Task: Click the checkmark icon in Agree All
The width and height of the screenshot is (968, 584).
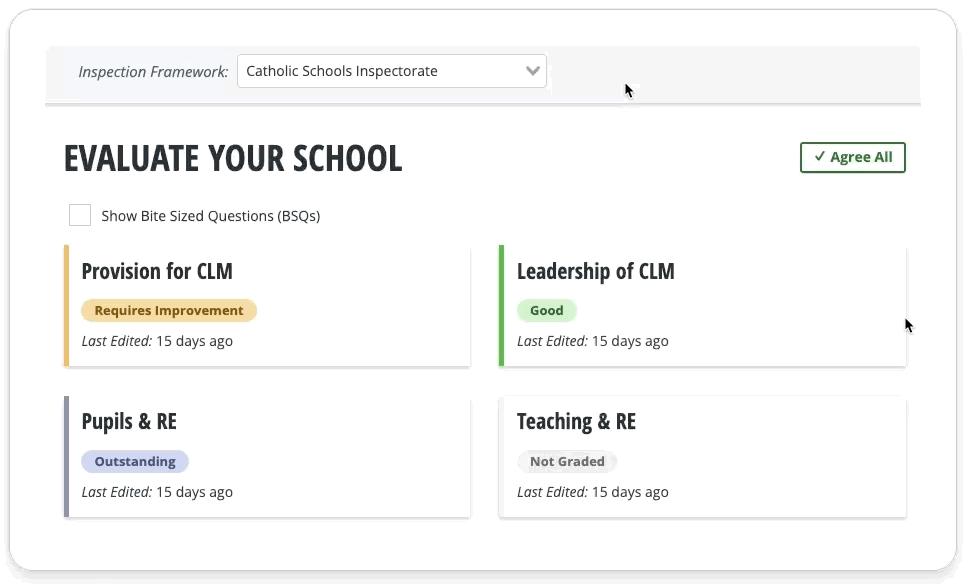Action: pos(819,157)
